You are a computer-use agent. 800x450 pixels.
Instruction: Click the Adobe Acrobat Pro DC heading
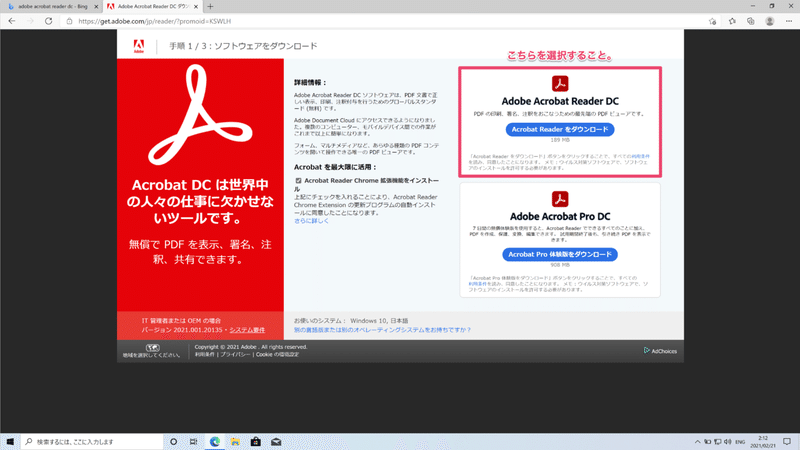click(560, 216)
